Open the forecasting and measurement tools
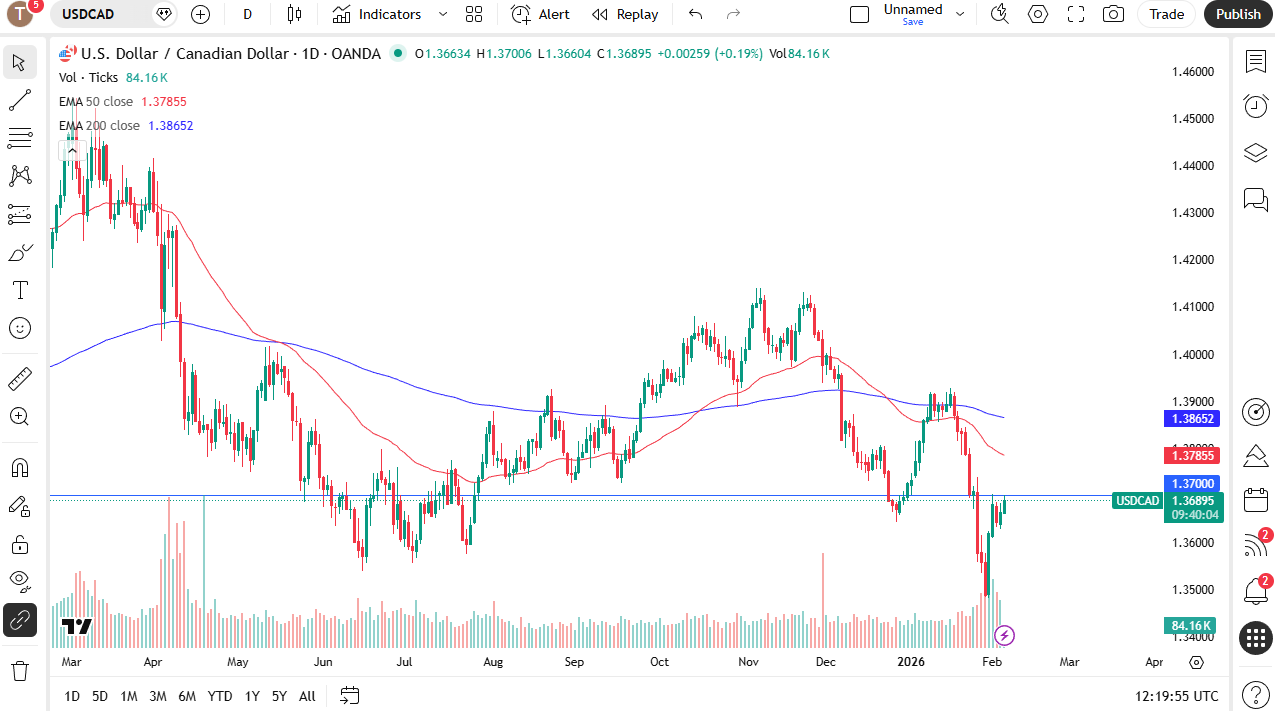 (19, 214)
